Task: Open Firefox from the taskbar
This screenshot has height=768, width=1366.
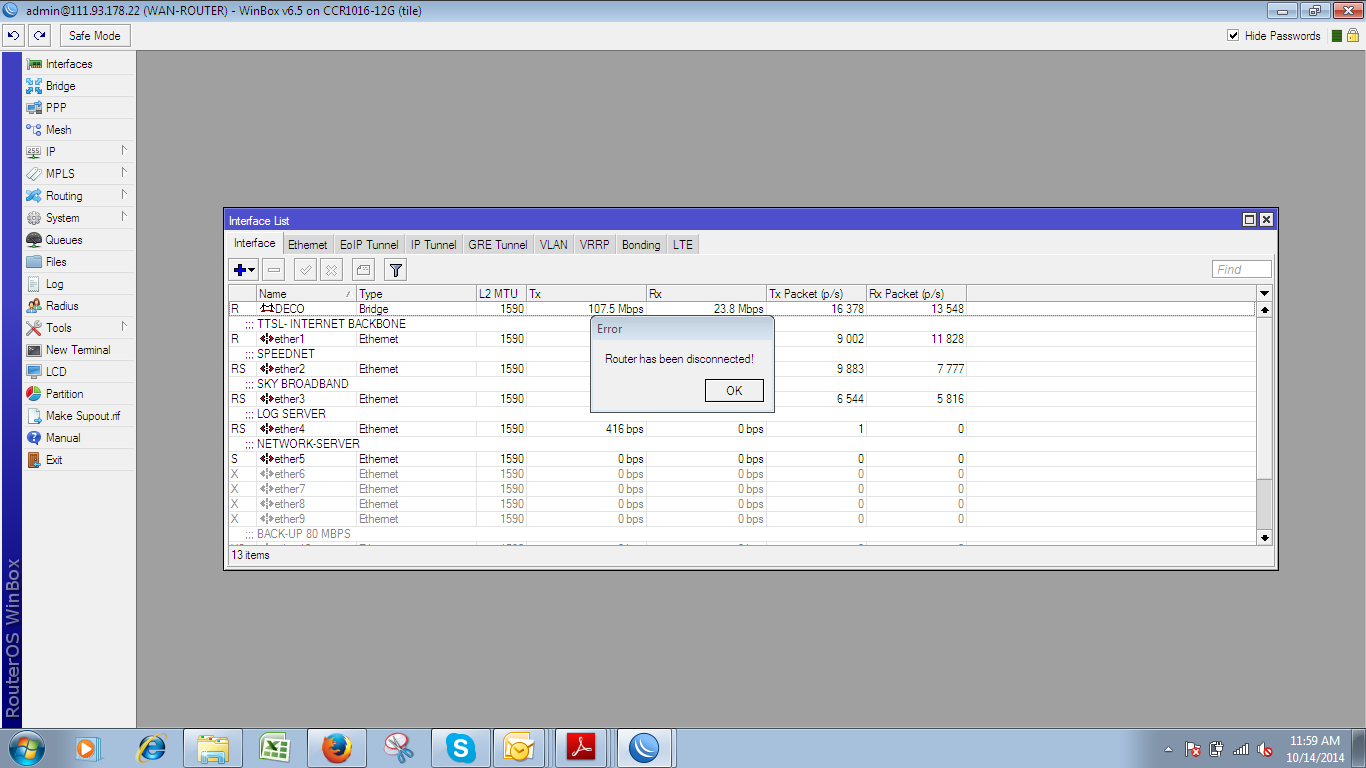Action: pos(337,748)
